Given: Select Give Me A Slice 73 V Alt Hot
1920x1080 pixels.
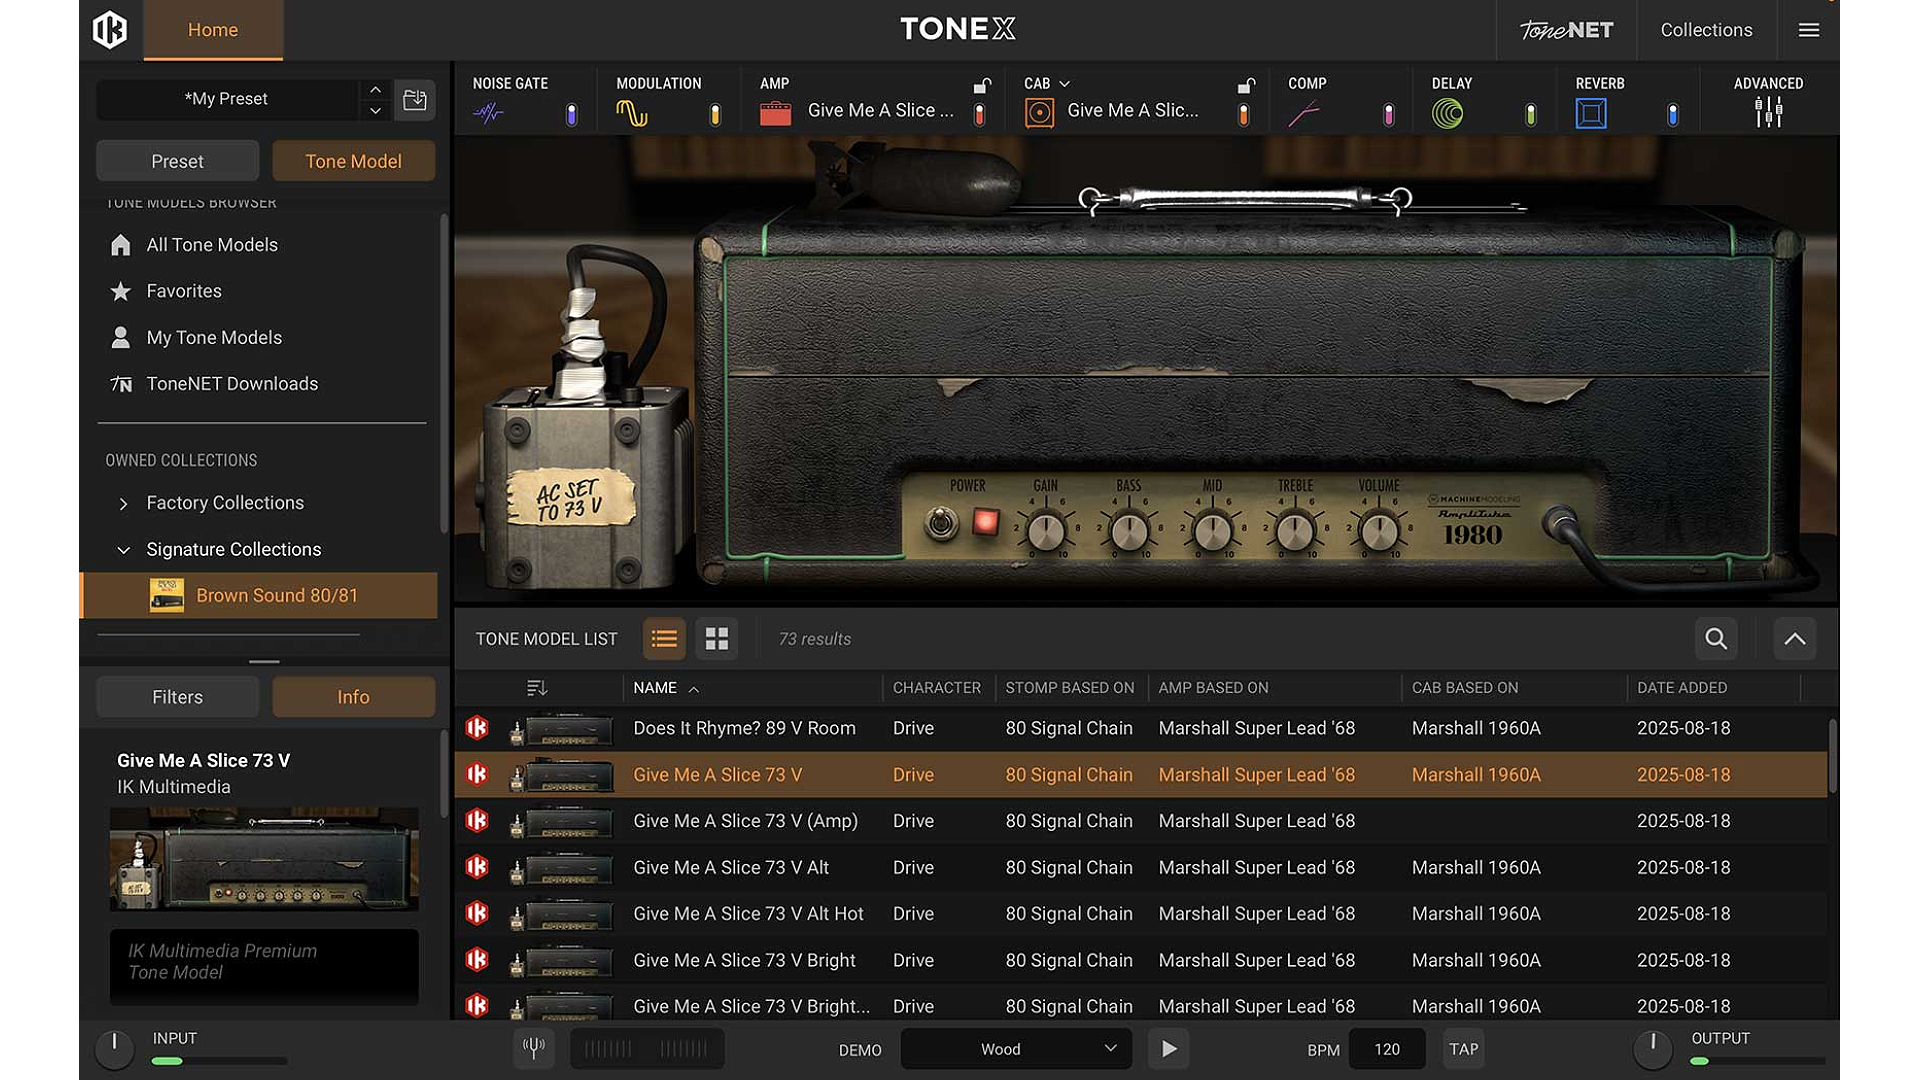Looking at the screenshot, I should 1140,914.
